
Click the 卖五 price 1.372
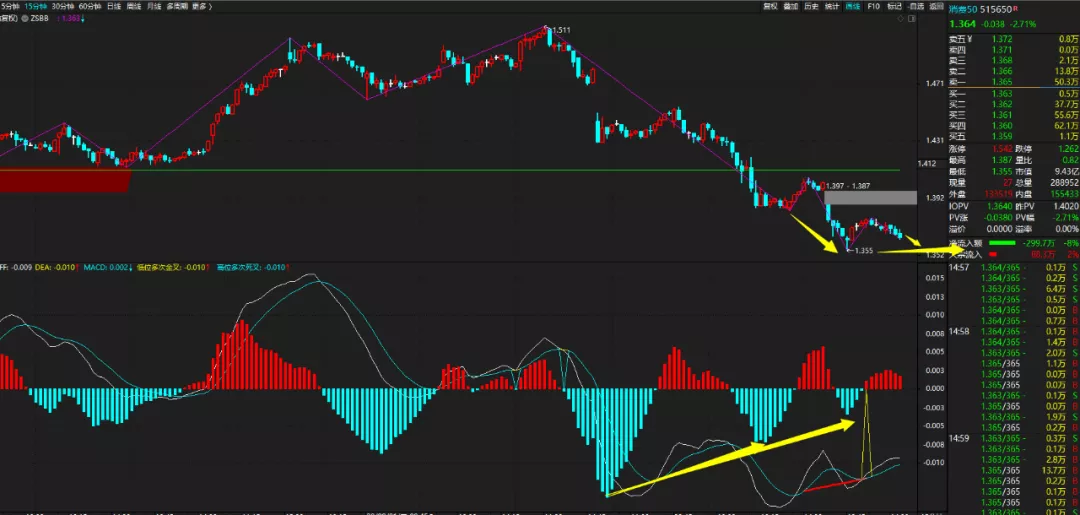[x=1001, y=39]
